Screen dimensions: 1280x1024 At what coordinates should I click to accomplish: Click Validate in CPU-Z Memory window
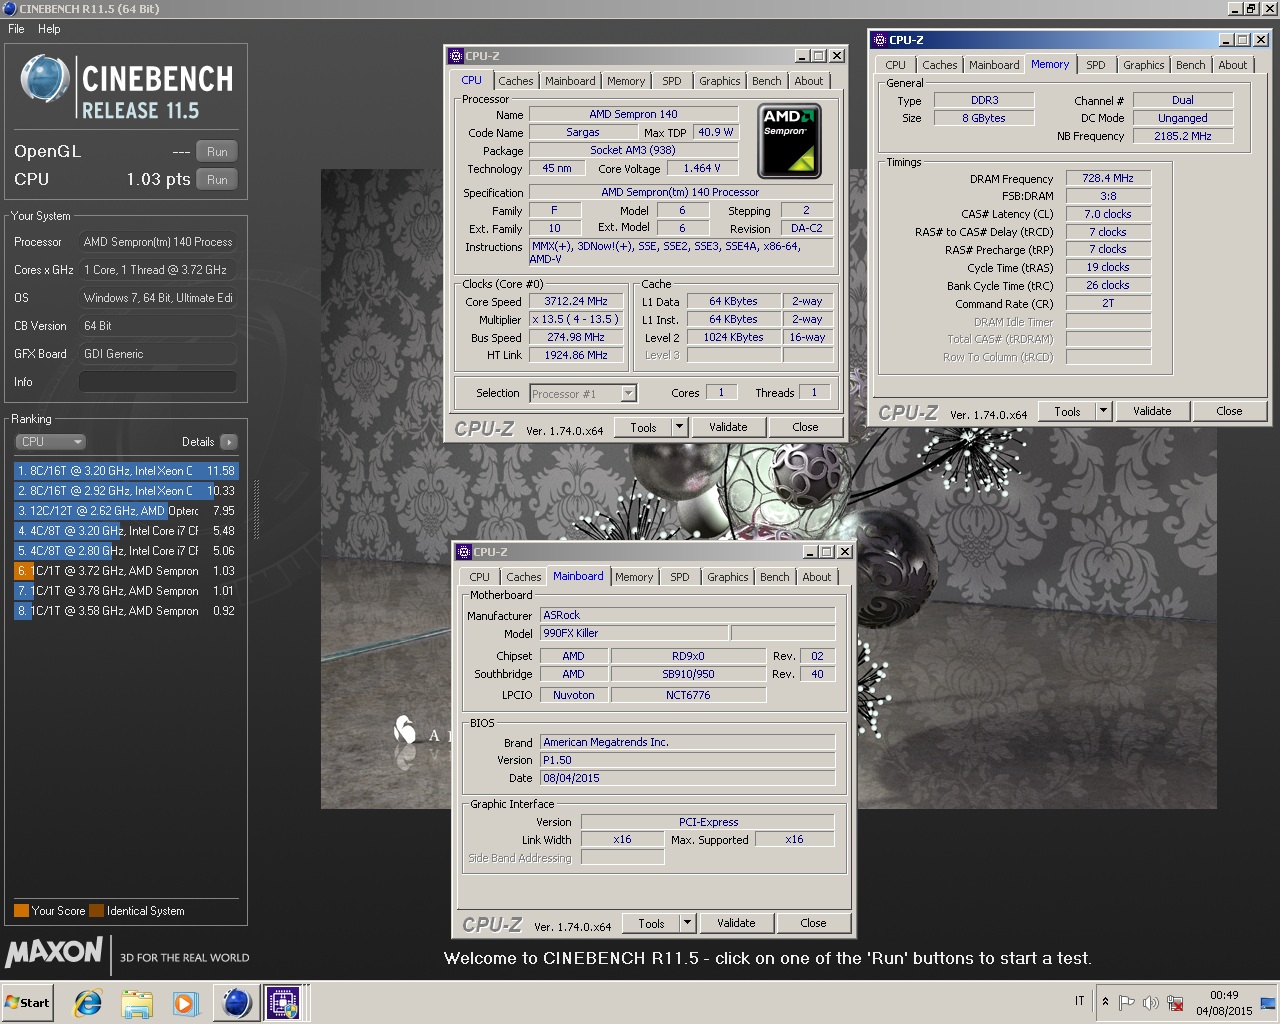click(1152, 411)
